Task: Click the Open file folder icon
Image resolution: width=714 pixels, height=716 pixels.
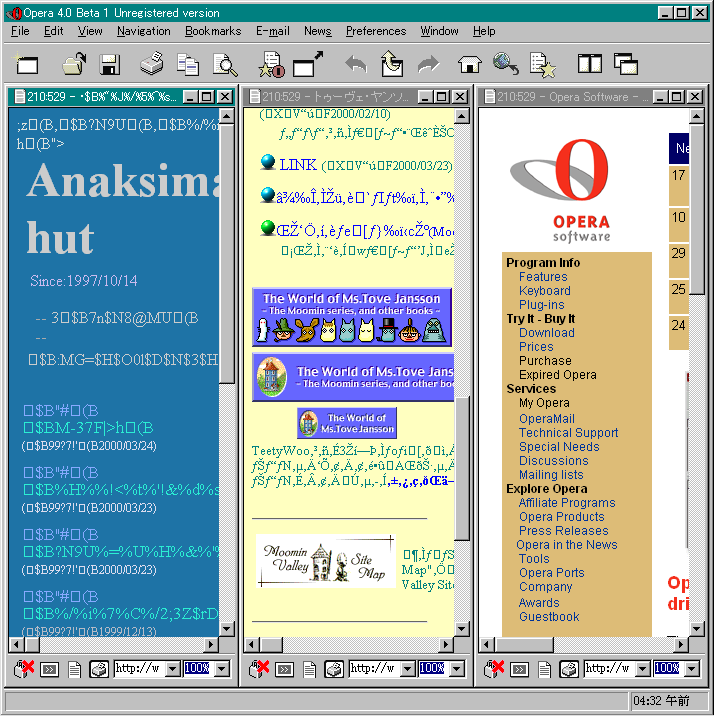Action: [74, 64]
